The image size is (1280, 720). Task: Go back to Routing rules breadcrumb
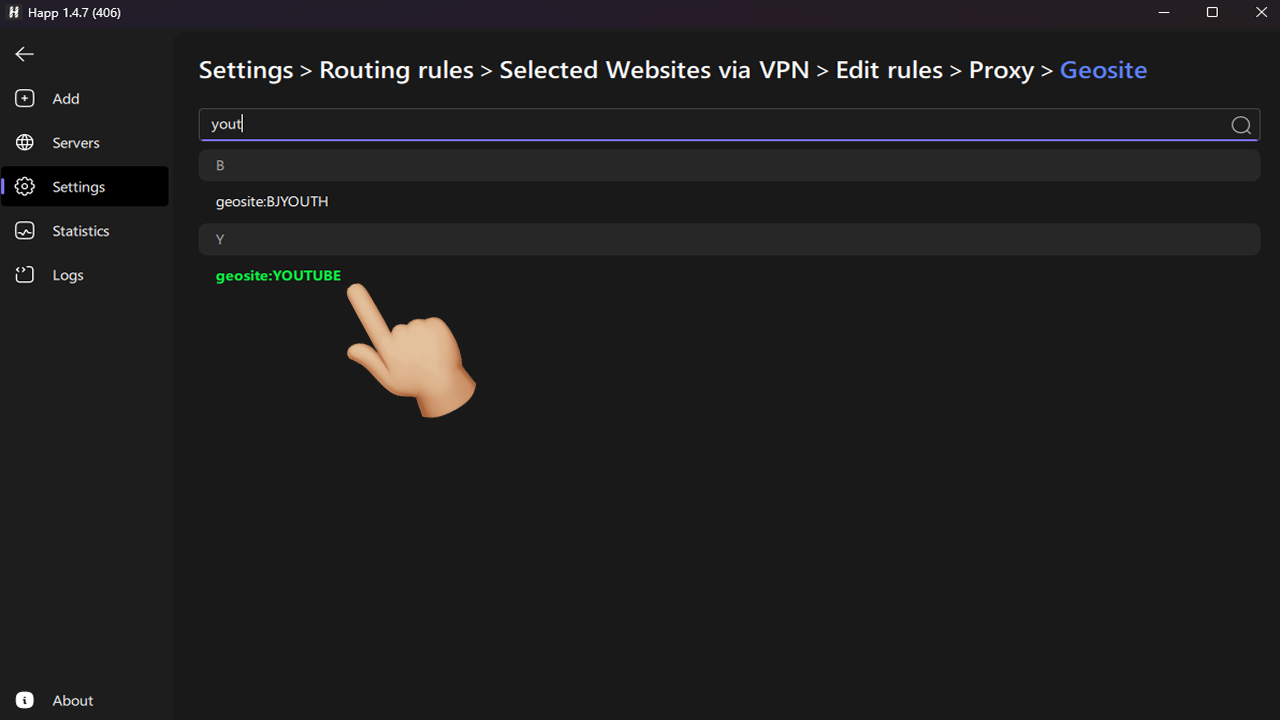tap(396, 70)
